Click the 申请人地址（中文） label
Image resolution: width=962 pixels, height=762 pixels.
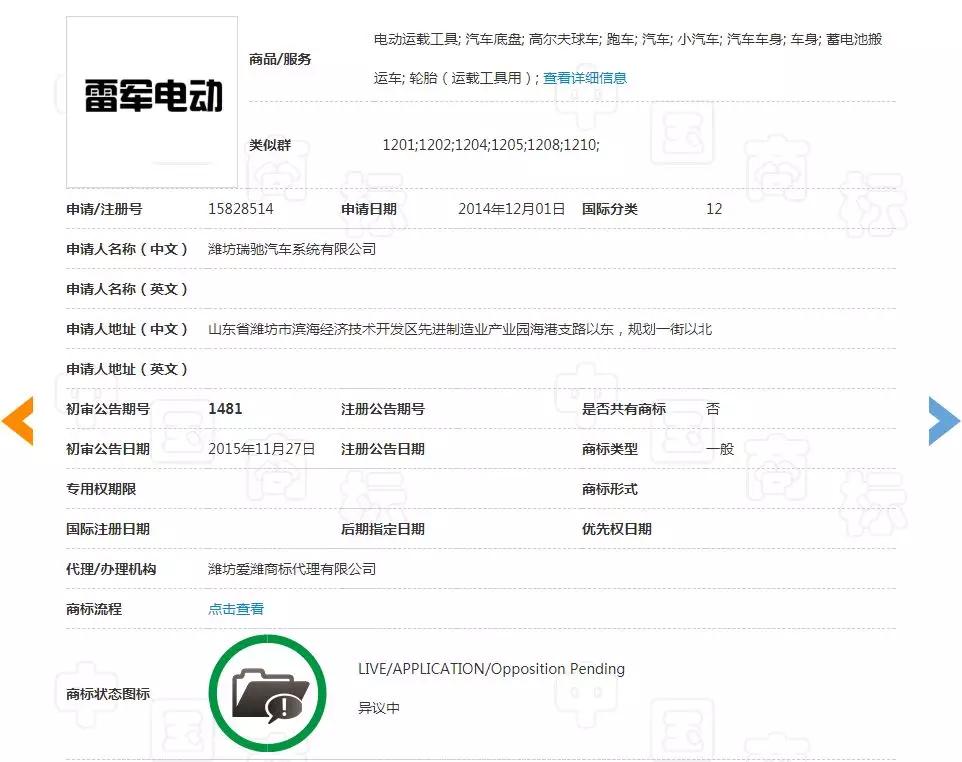point(127,329)
